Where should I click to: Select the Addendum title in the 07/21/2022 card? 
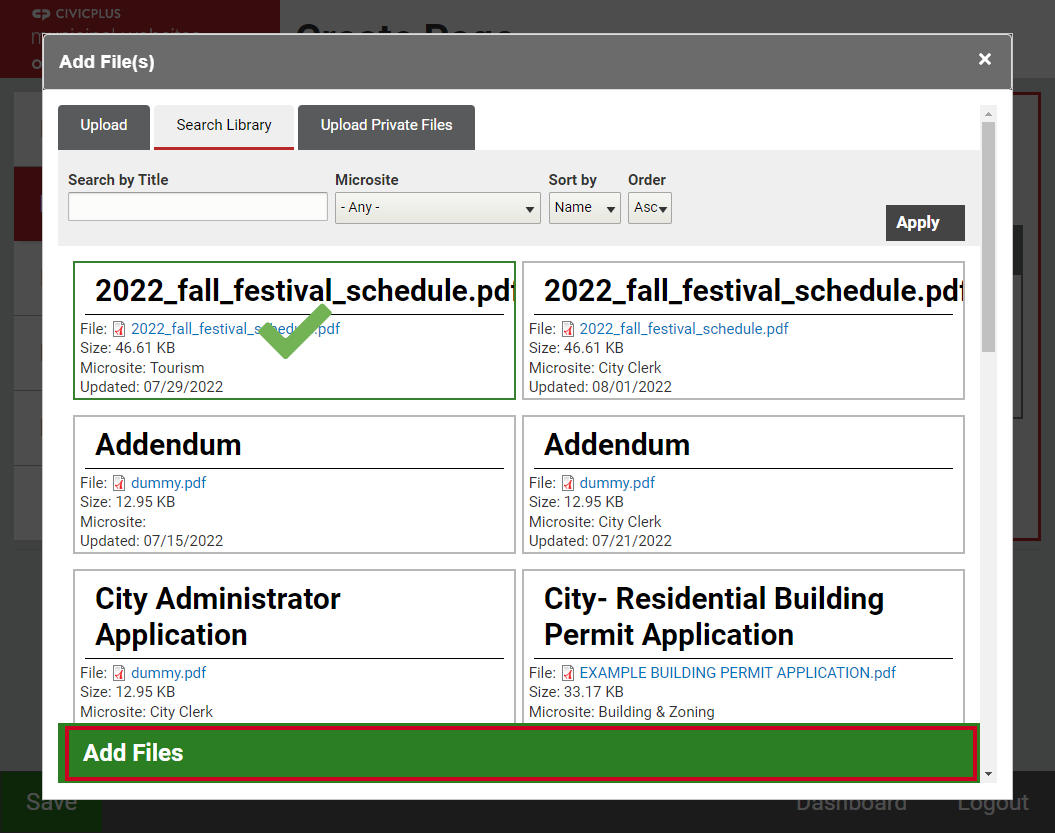point(617,445)
